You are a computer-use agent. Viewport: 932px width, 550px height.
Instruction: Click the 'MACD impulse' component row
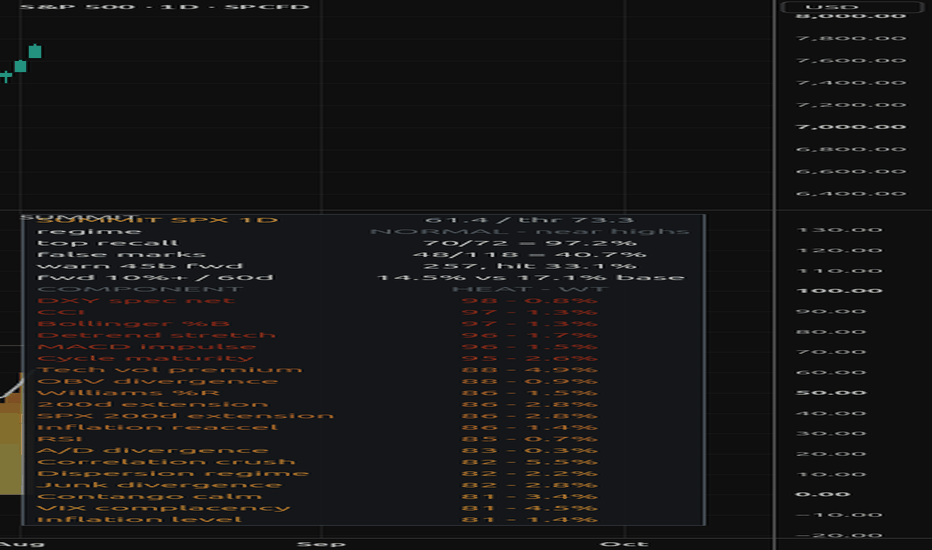[x=147, y=347]
